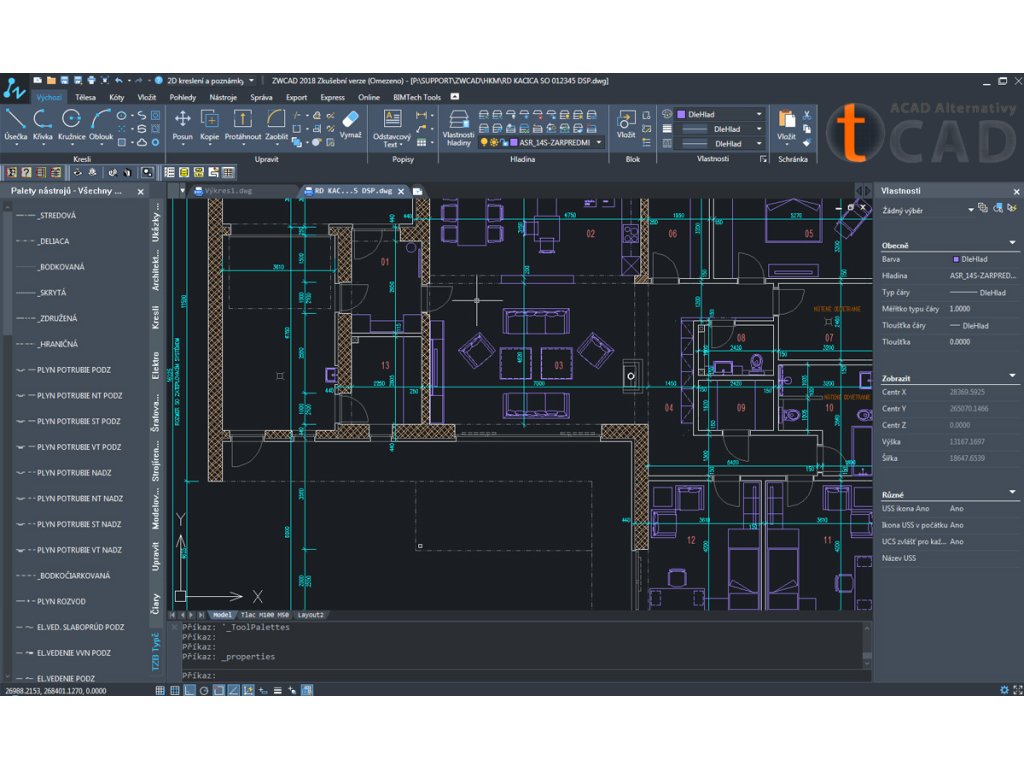
Task: Toggle polar tracking in status bar
Action: [x=204, y=690]
